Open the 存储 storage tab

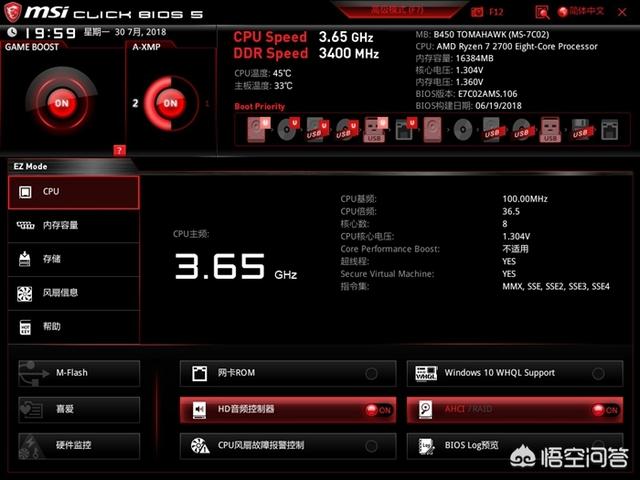73,259
